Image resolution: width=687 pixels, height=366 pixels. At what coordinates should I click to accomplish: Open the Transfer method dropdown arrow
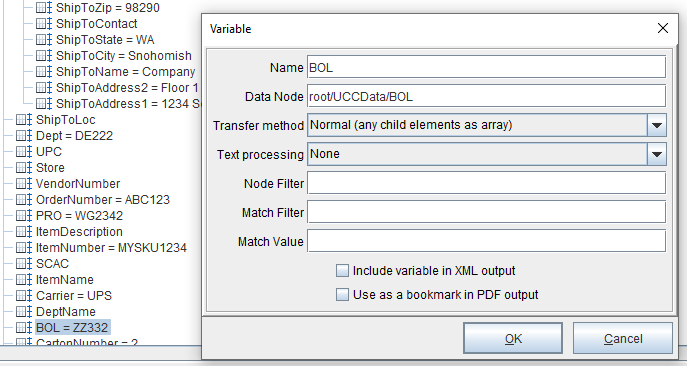[x=656, y=125]
